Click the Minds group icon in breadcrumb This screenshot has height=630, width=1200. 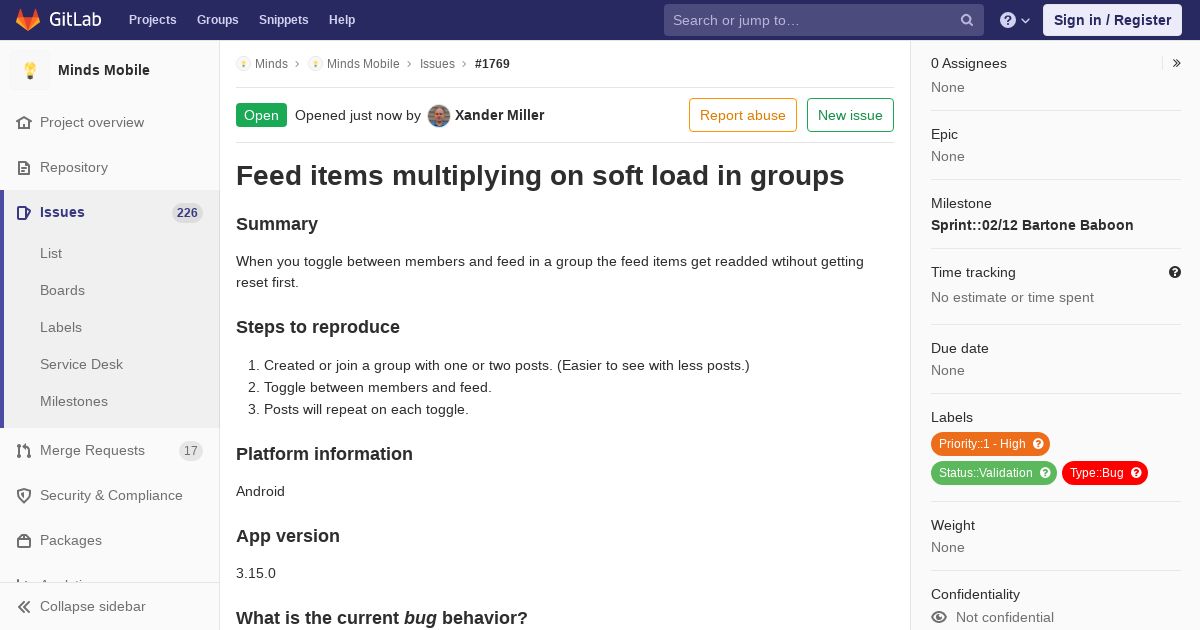click(243, 64)
